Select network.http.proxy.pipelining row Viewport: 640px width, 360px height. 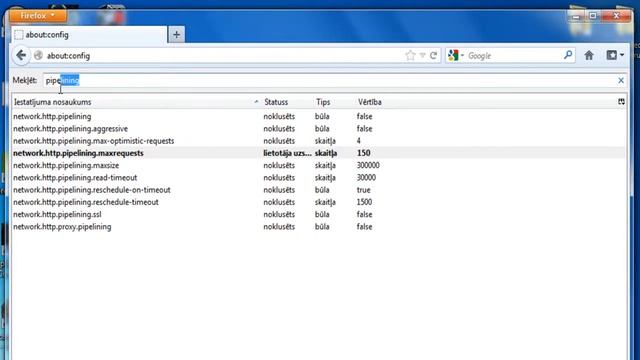(319, 227)
